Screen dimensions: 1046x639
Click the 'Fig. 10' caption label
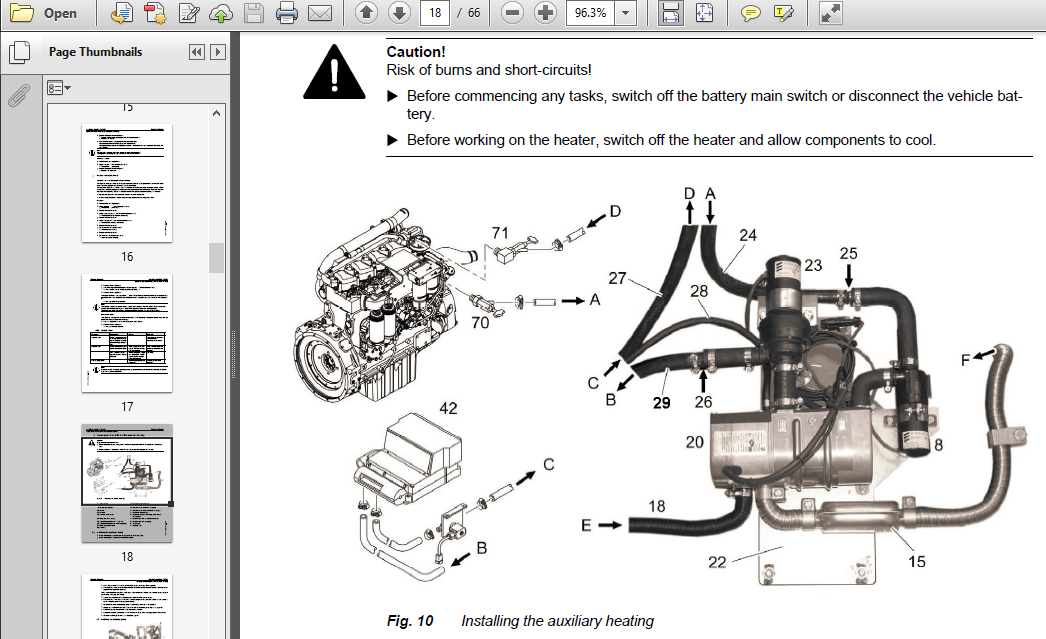click(x=410, y=620)
